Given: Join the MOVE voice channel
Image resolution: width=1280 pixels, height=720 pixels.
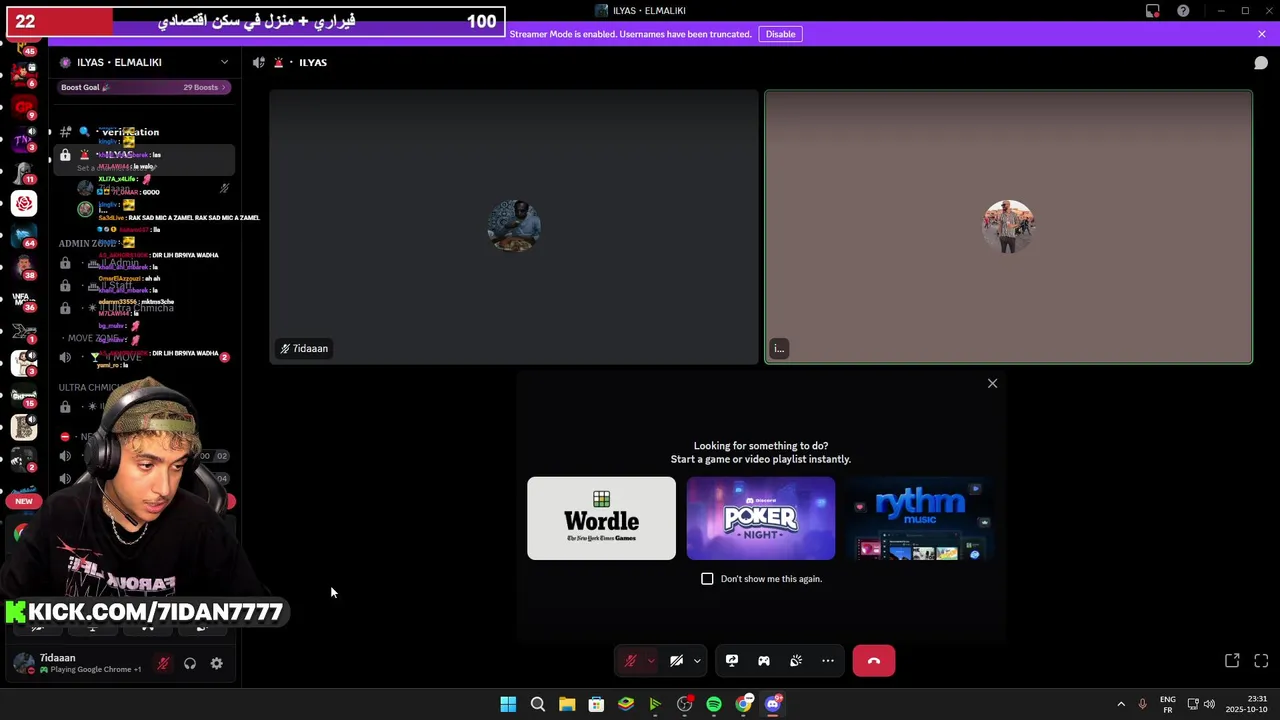Looking at the screenshot, I should [144, 357].
